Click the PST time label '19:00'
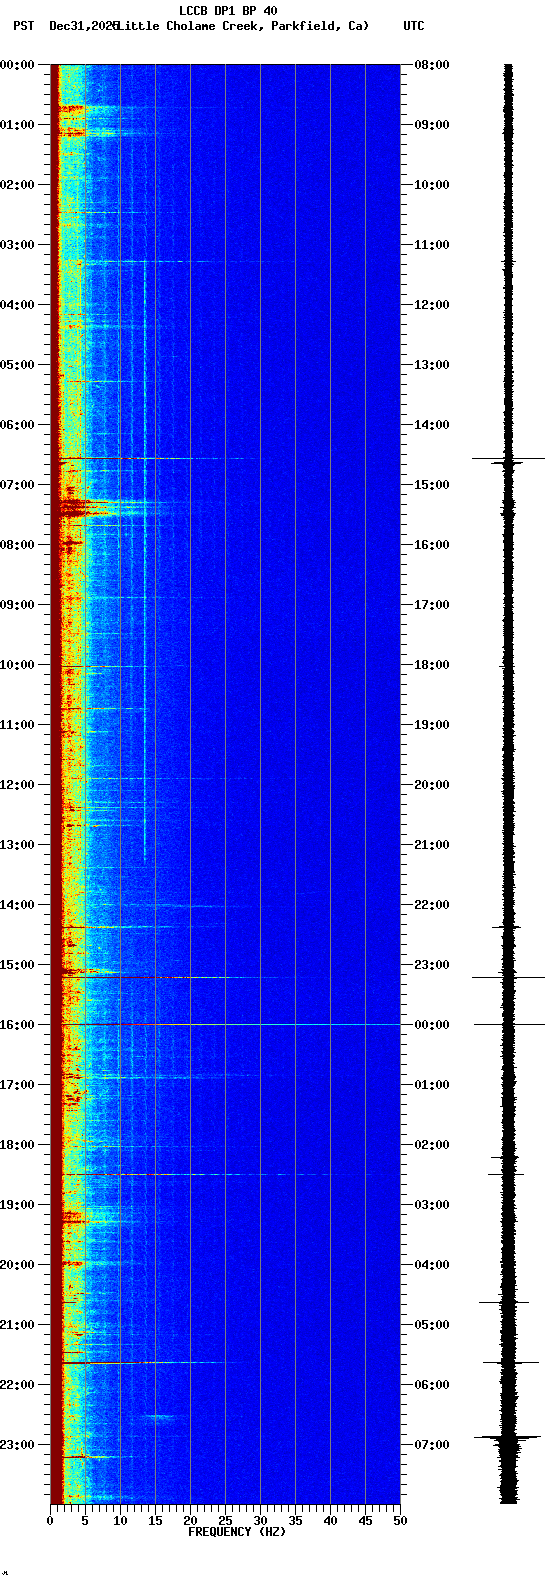 click(x=17, y=1205)
